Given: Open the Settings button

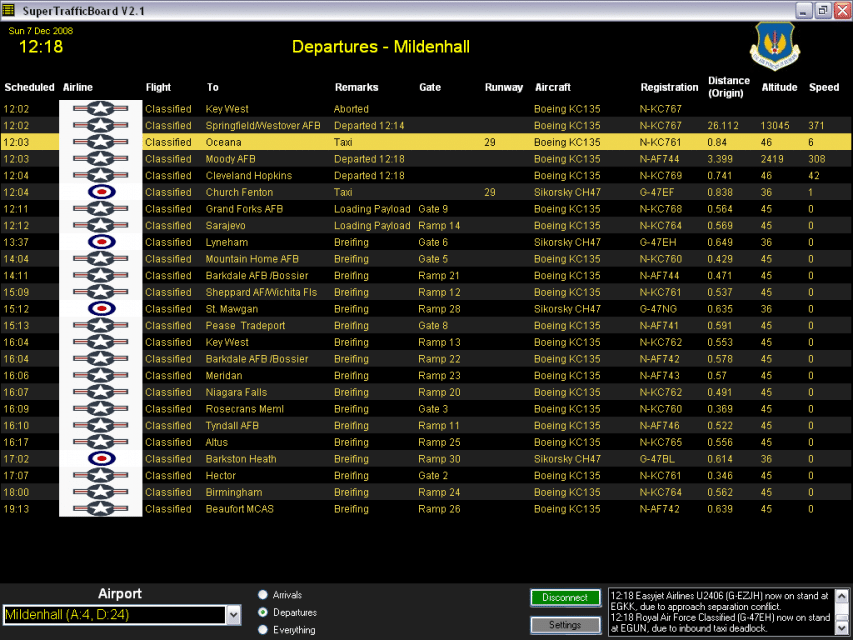Looking at the screenshot, I should point(565,625).
